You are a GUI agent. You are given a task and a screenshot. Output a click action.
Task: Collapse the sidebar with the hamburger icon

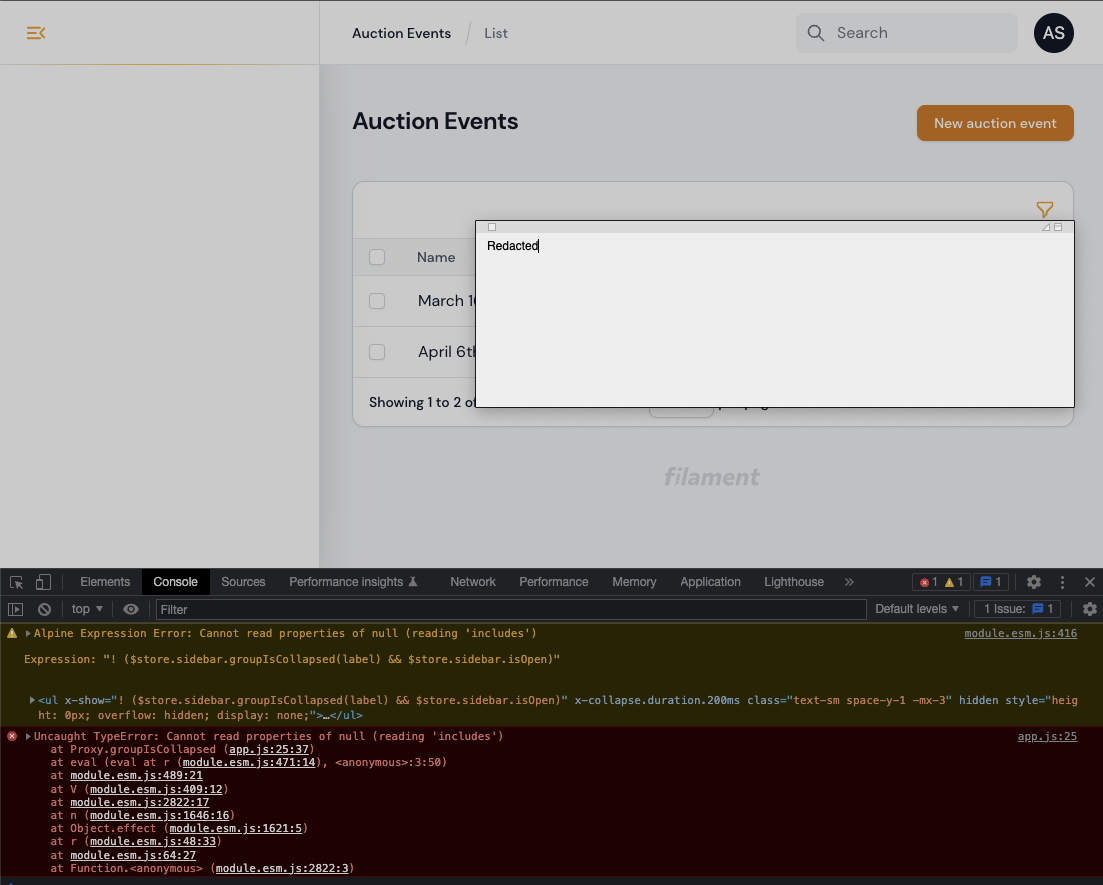36,33
